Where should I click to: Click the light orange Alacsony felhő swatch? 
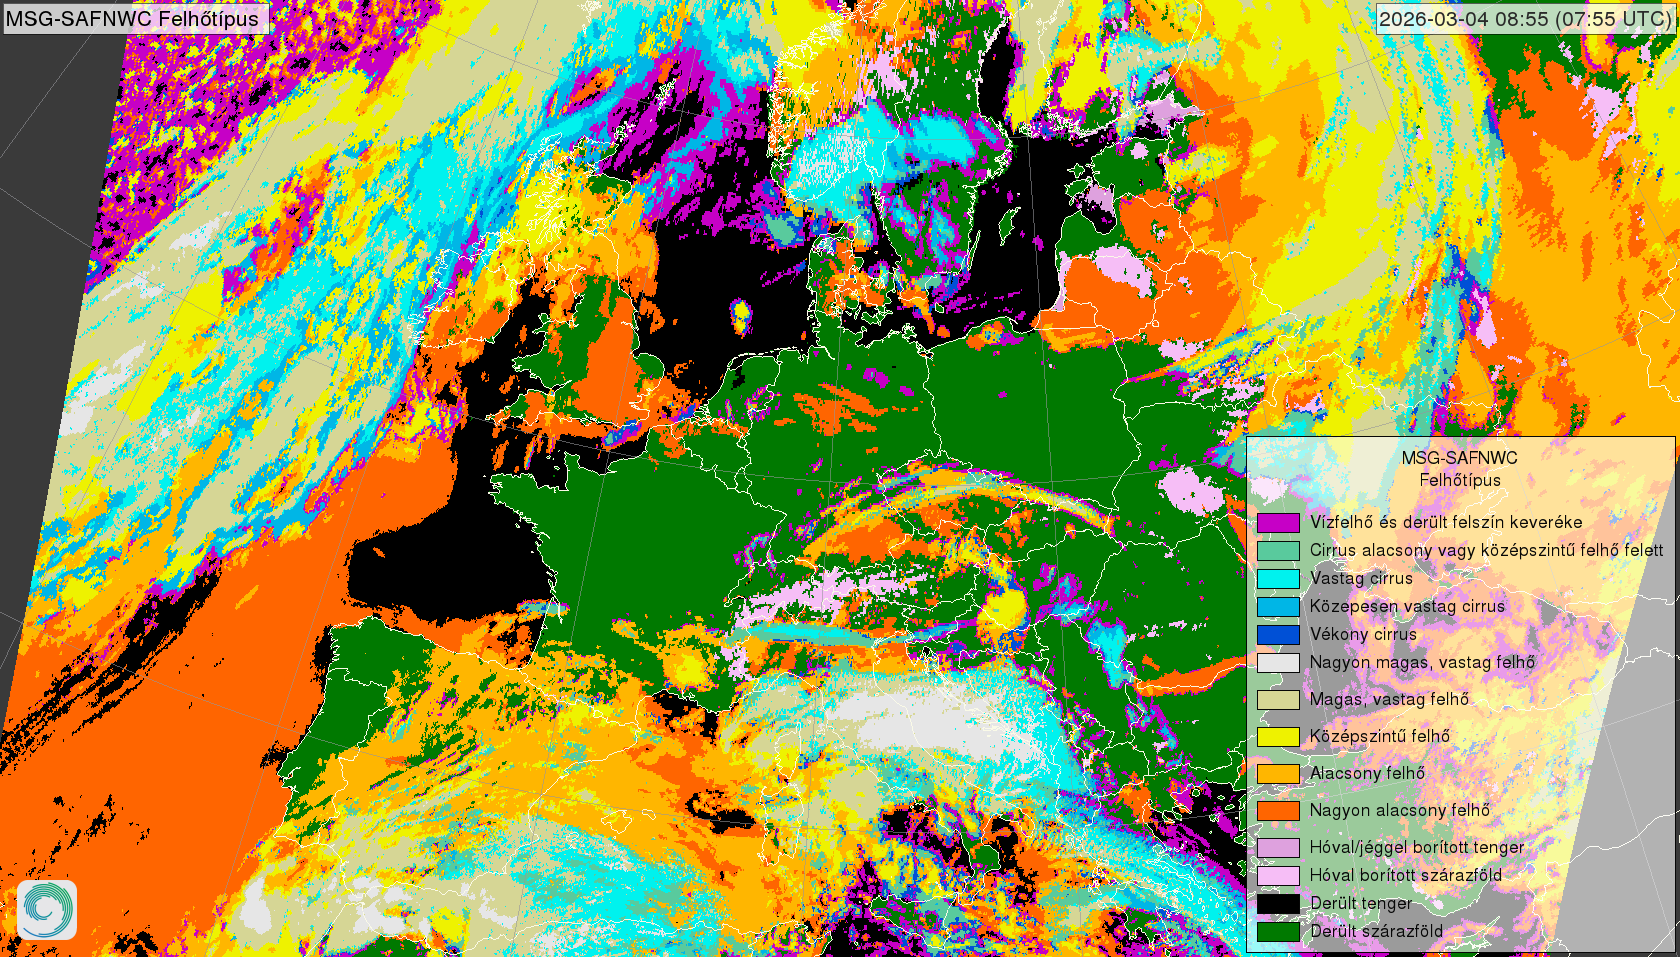[1278, 773]
